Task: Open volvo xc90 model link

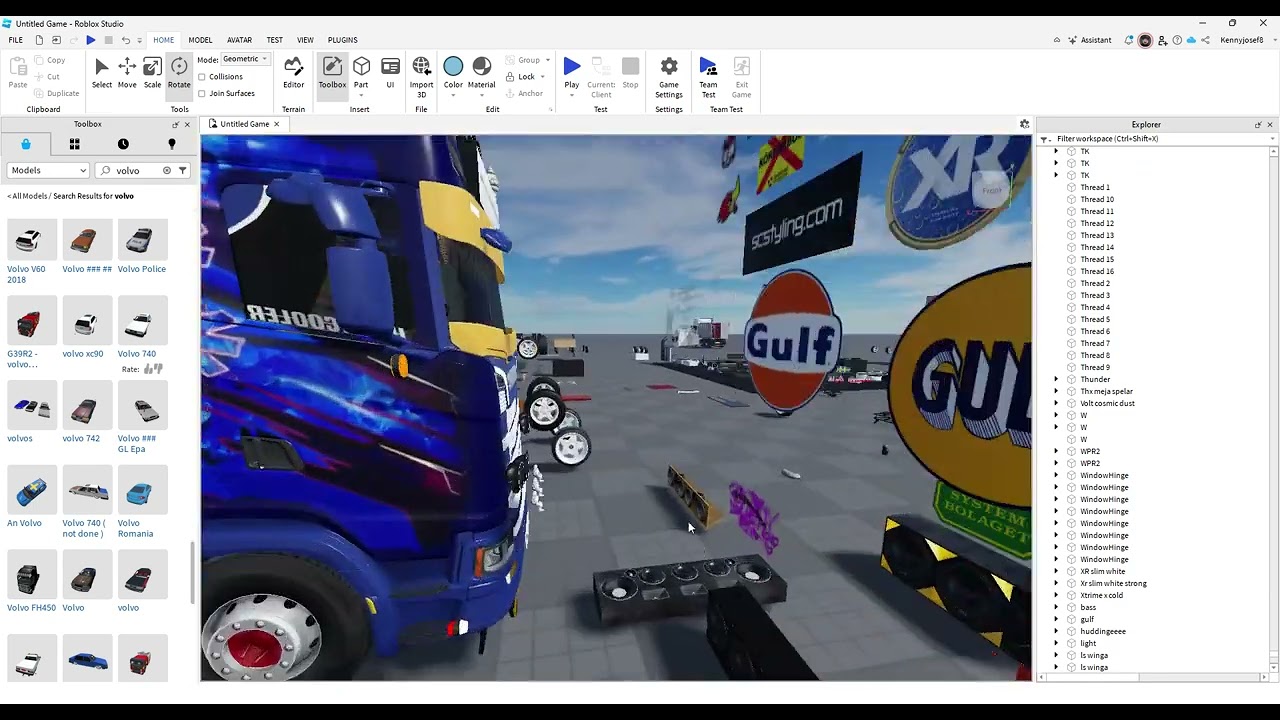Action: 83,354
